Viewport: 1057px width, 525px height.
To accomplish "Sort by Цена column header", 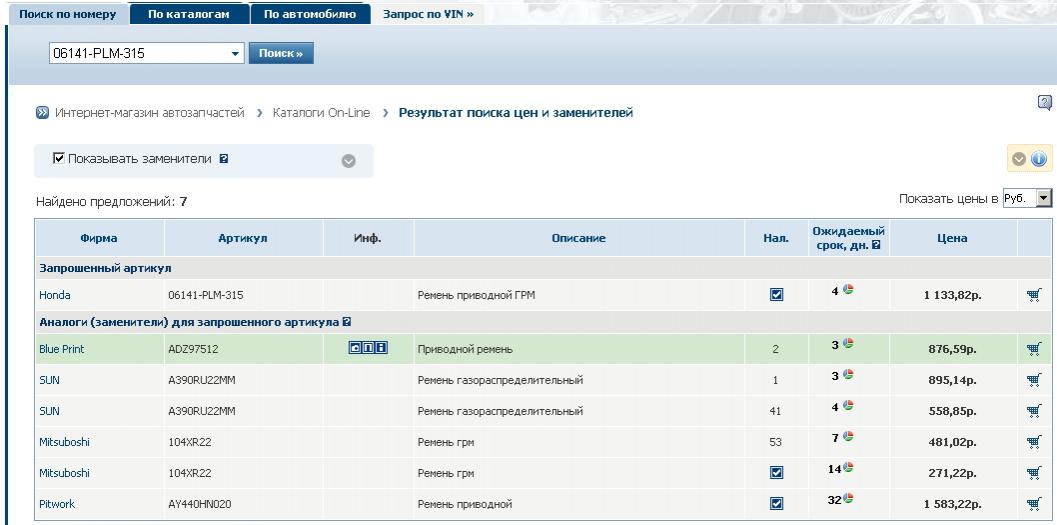I will (x=953, y=238).
